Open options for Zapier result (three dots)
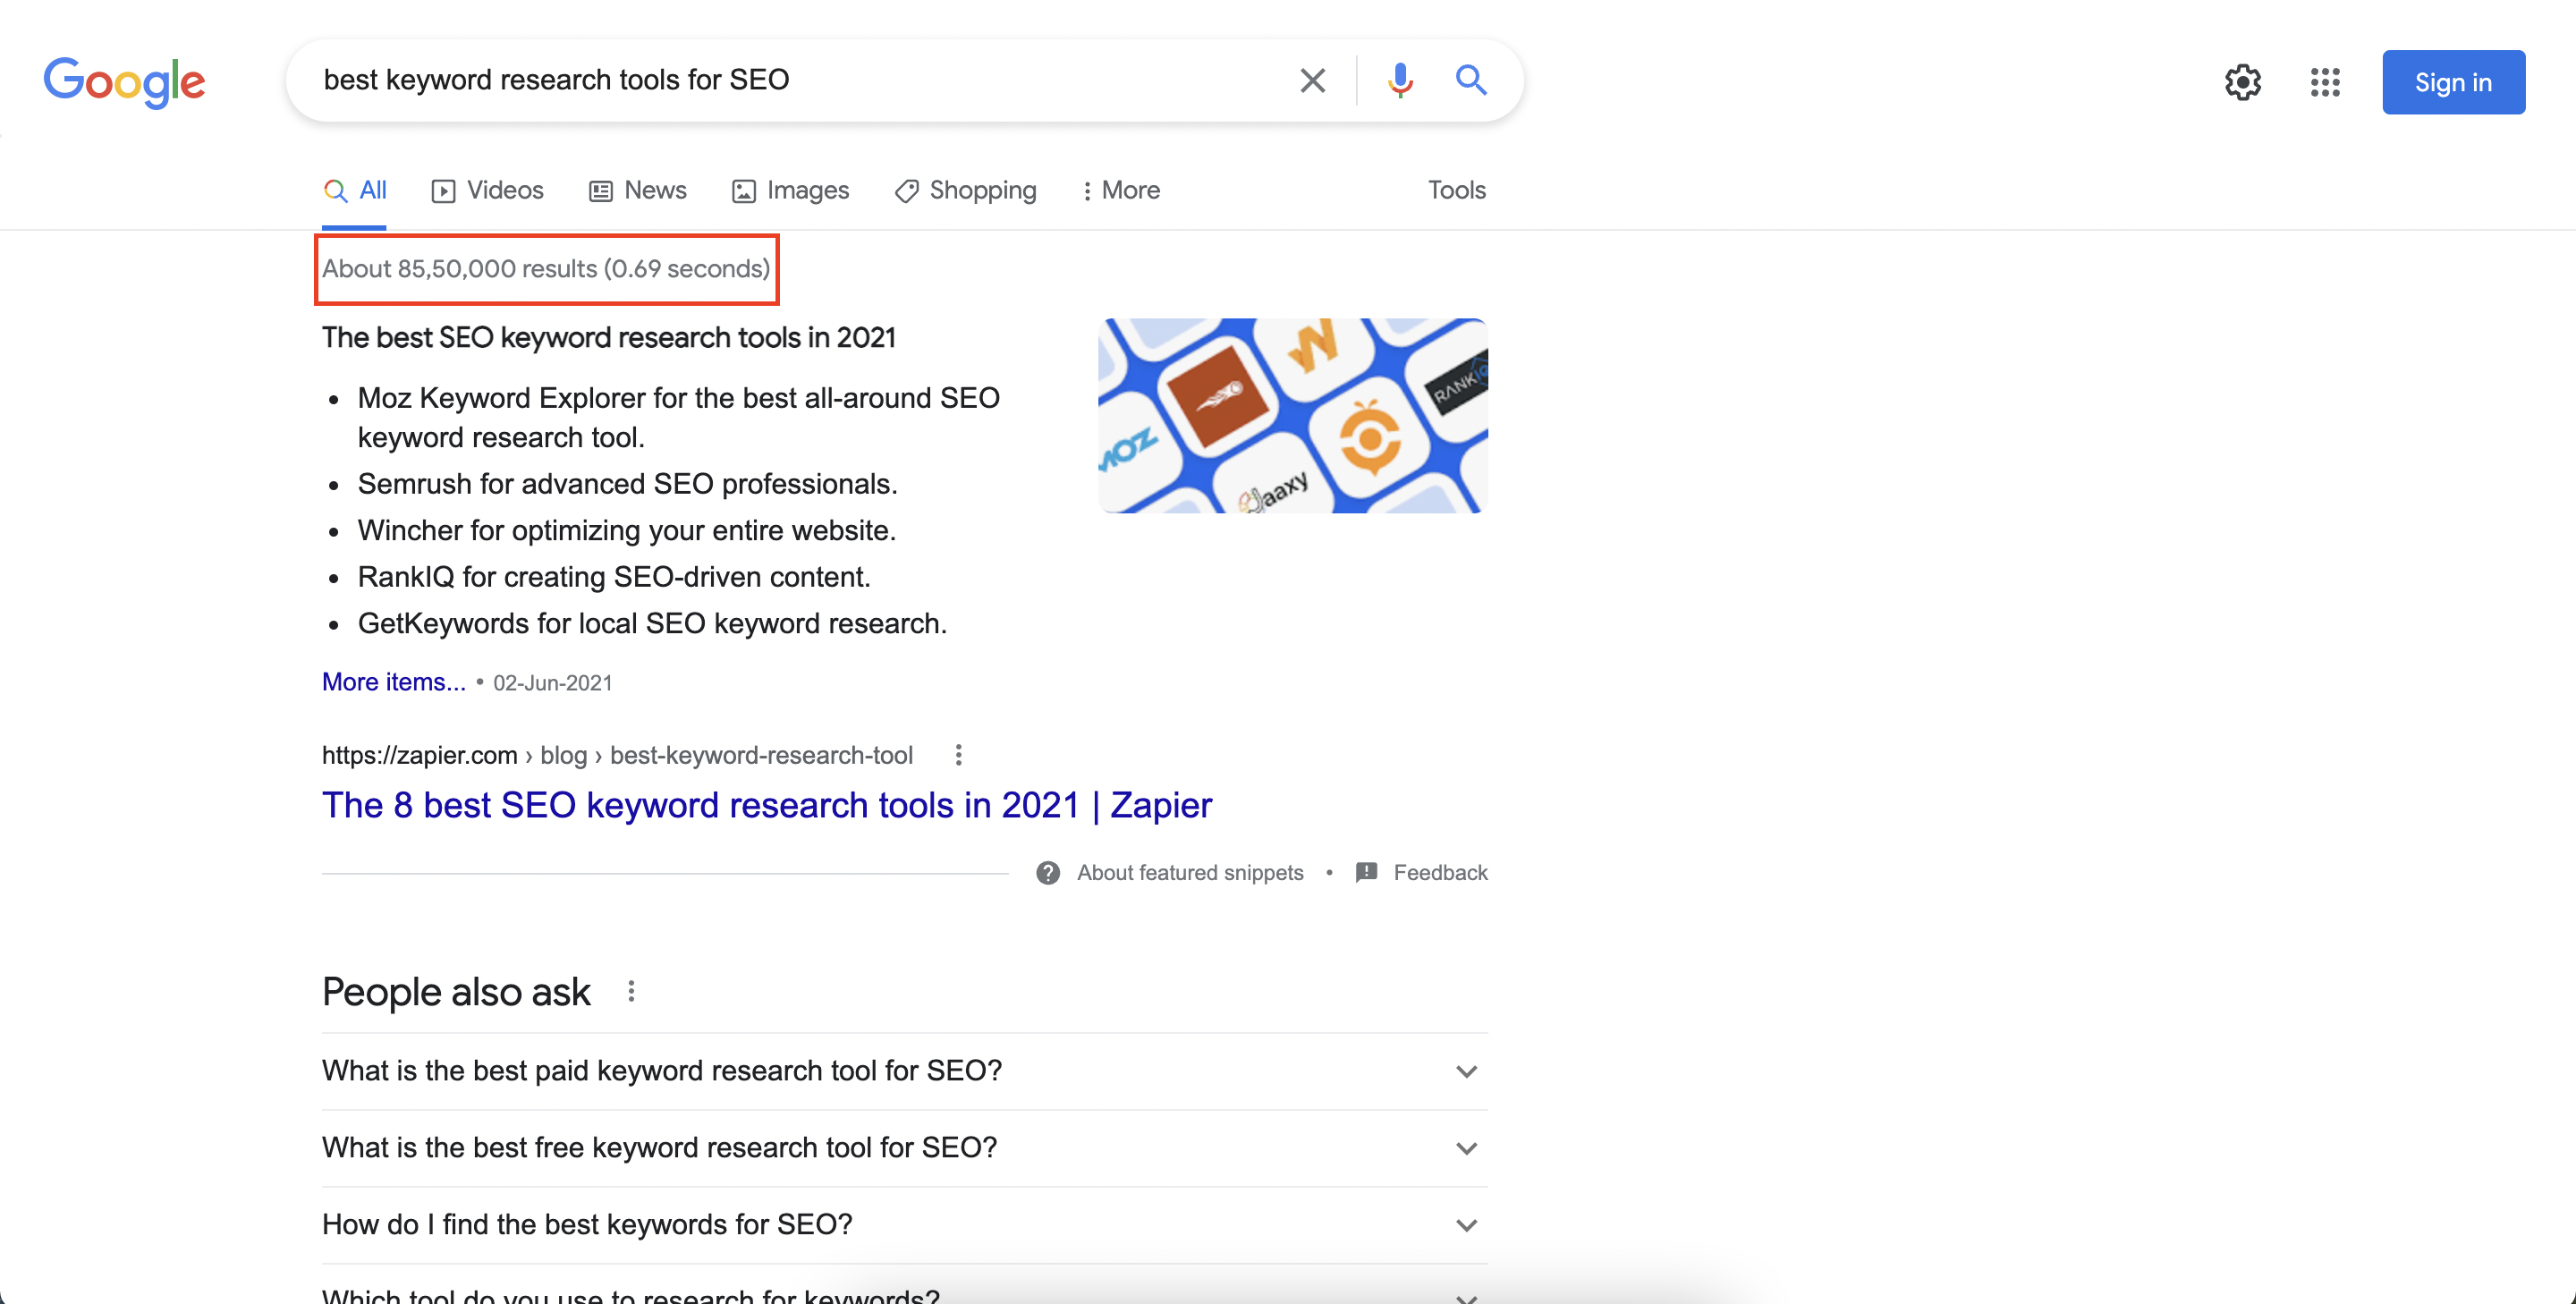The height and width of the screenshot is (1304, 2576). [958, 755]
